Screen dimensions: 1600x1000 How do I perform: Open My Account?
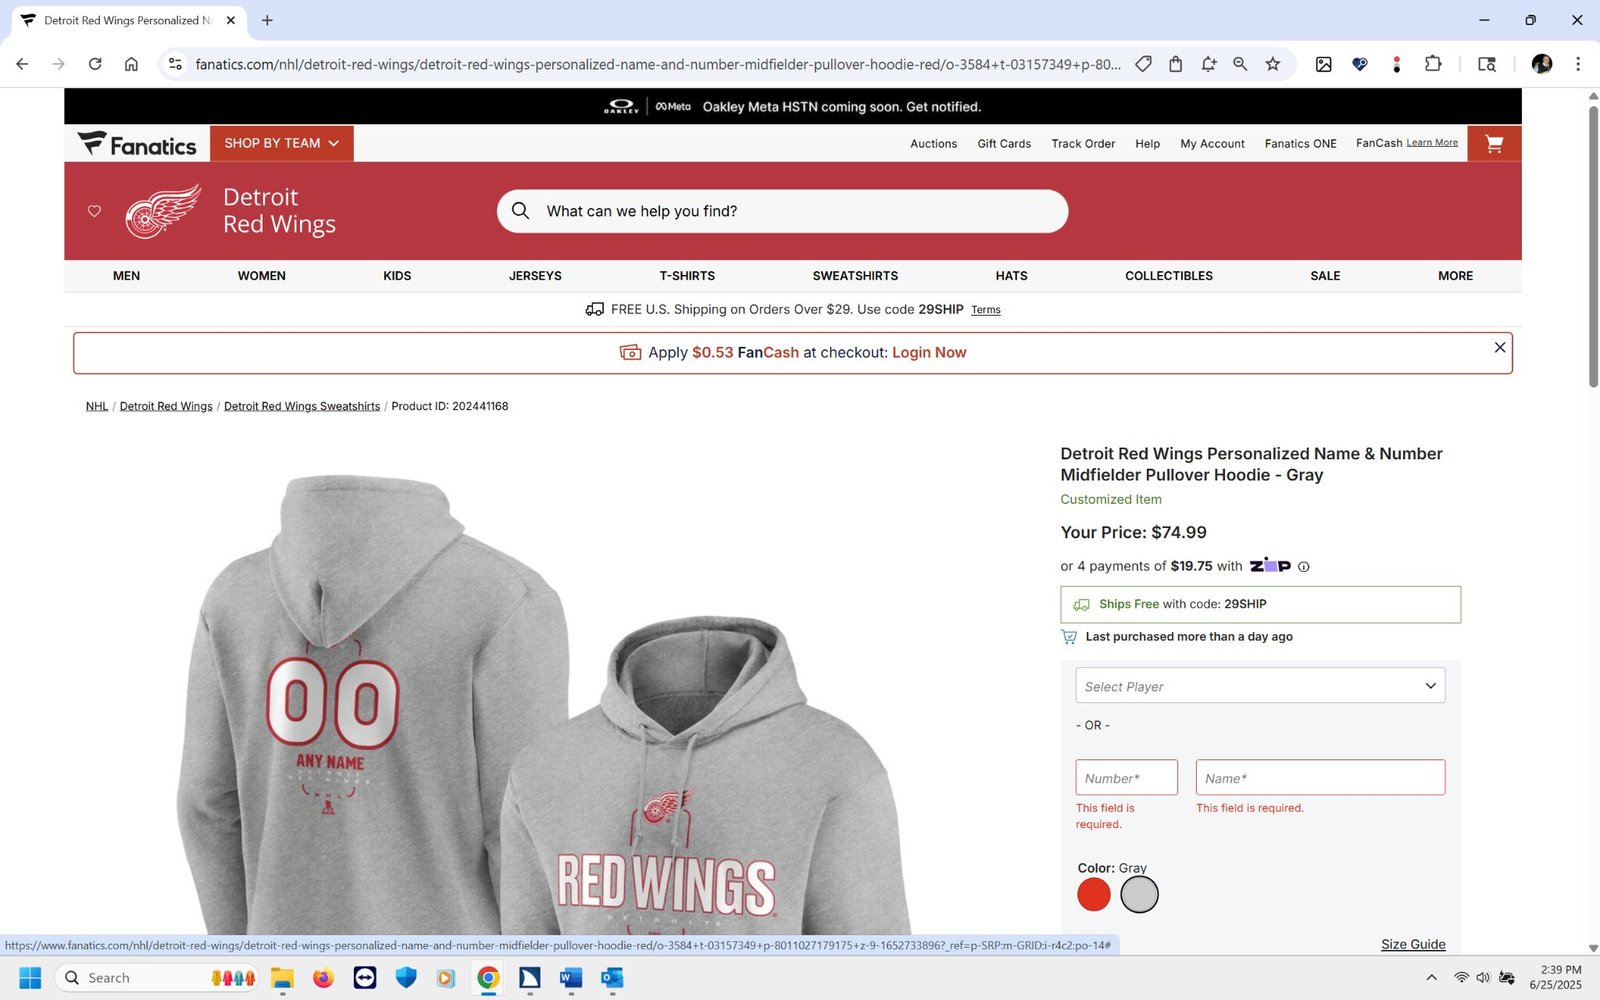(1212, 144)
